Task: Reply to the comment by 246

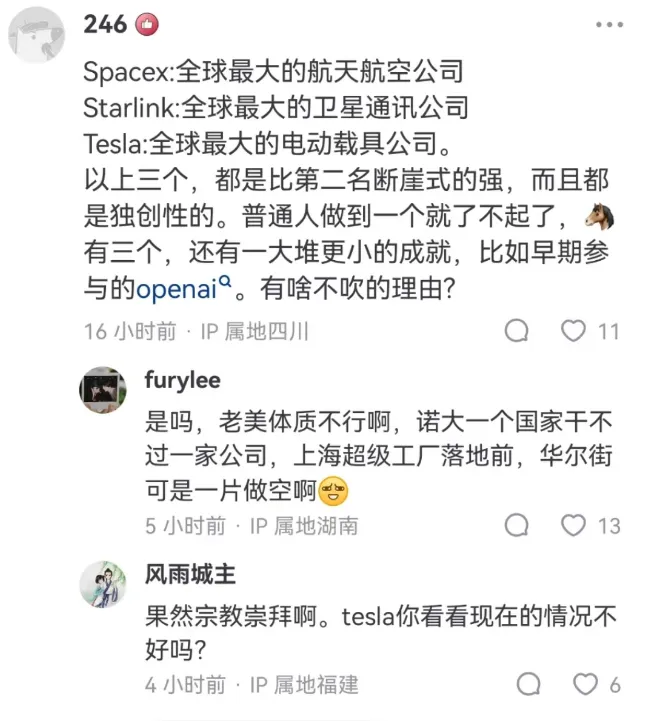Action: click(x=517, y=331)
